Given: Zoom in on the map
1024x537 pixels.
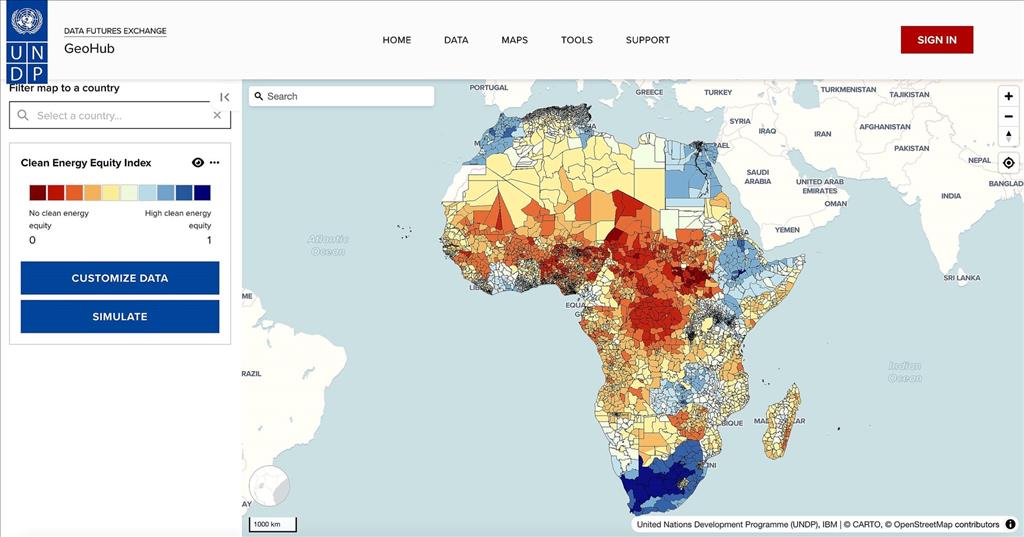Looking at the screenshot, I should 1008,97.
